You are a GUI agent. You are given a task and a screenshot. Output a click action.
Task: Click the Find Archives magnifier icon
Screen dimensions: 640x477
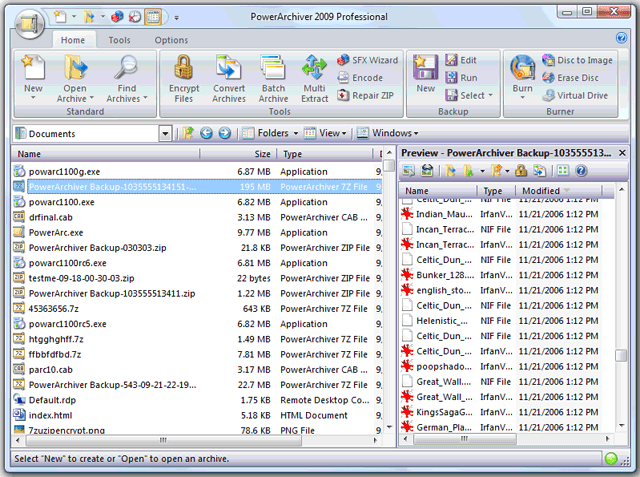[126, 67]
